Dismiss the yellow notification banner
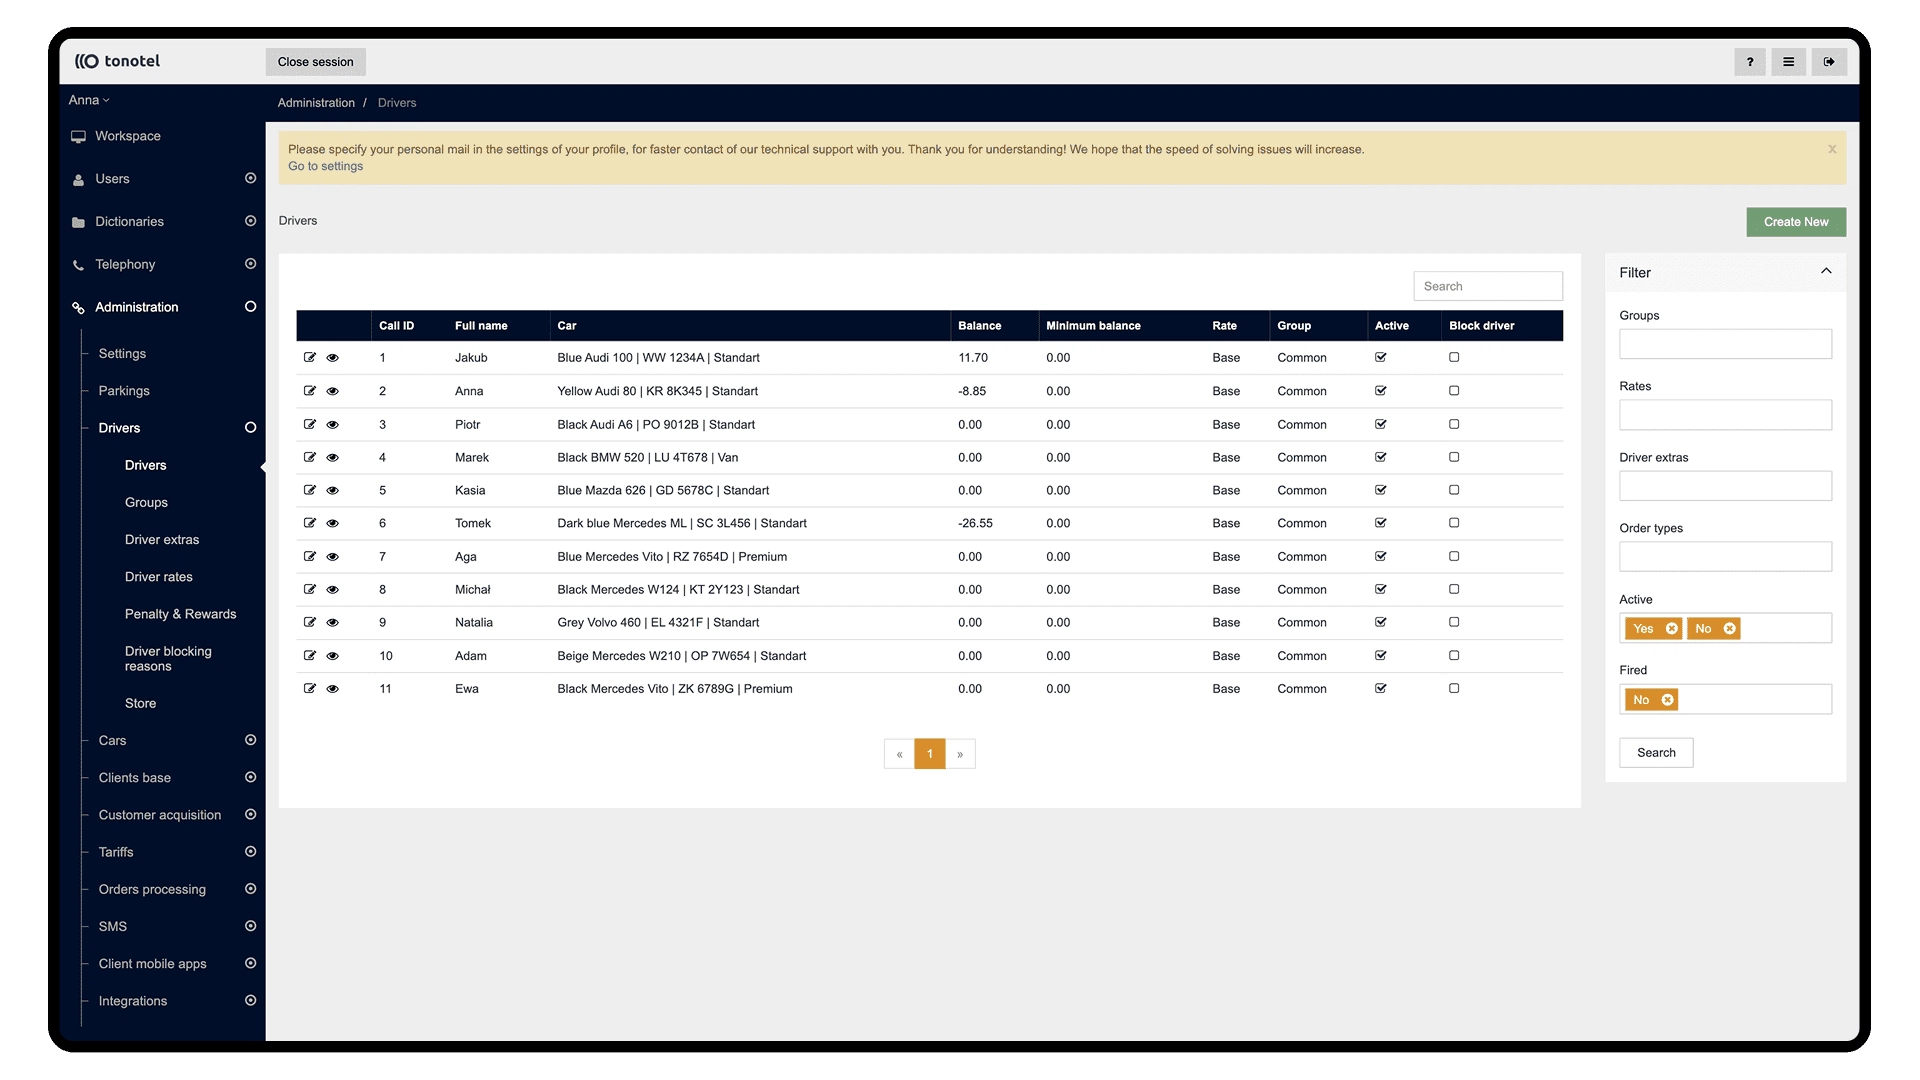1920x1080 pixels. pyautogui.click(x=1832, y=149)
